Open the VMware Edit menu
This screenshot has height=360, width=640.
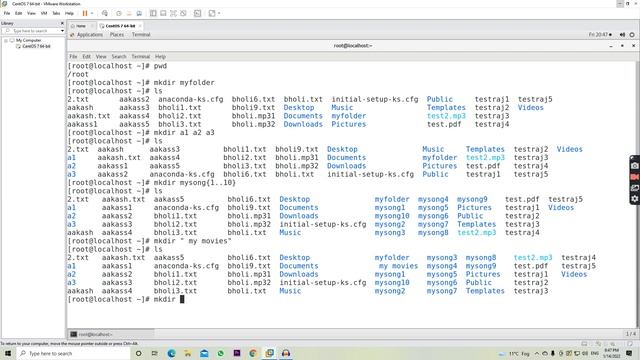tap(19, 13)
